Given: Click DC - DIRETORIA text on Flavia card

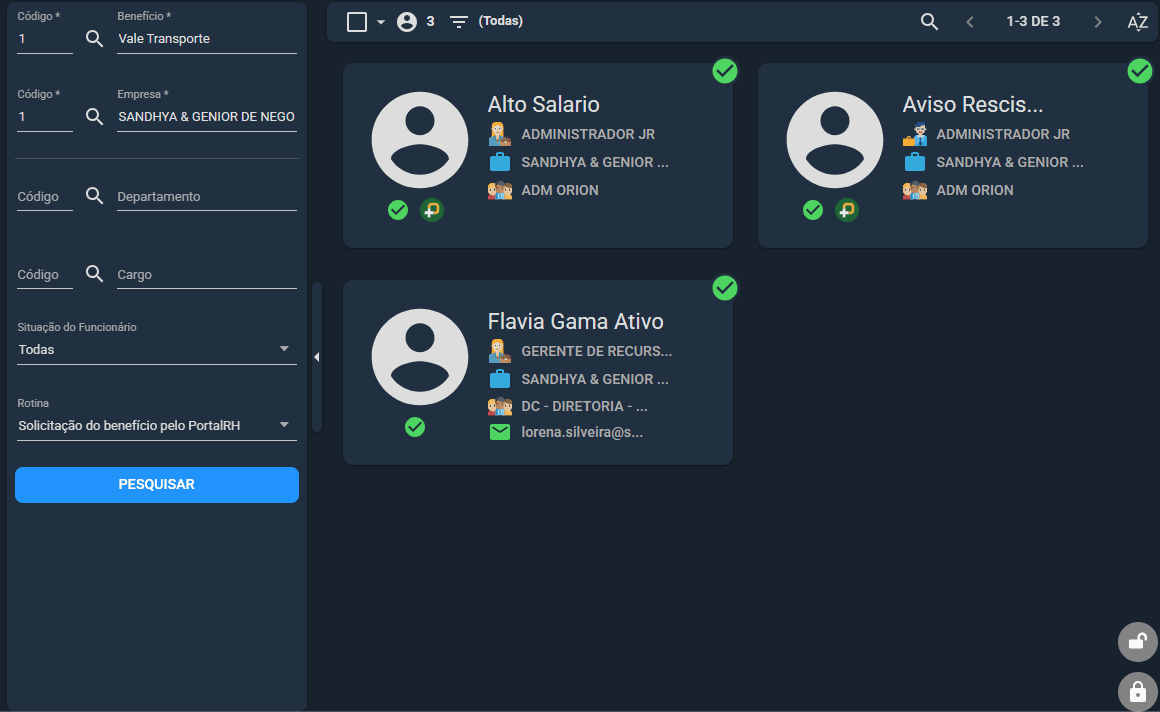Looking at the screenshot, I should point(584,406).
